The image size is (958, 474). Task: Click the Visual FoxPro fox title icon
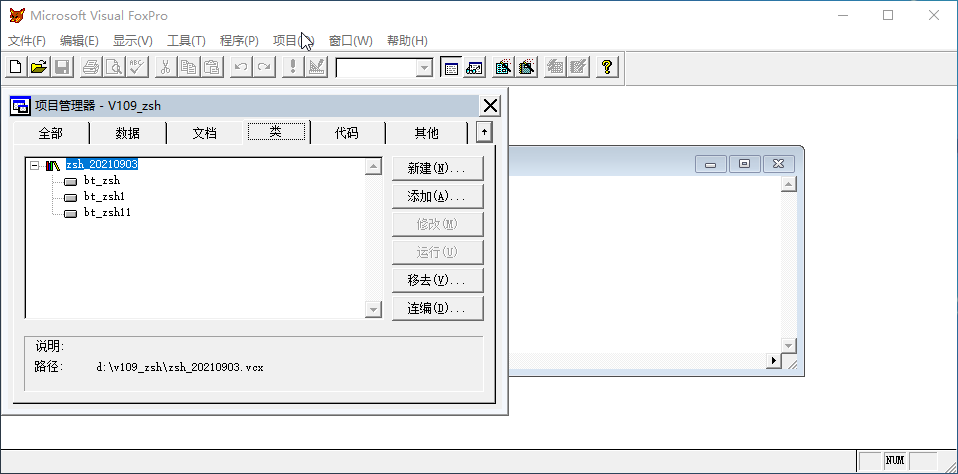(x=17, y=15)
